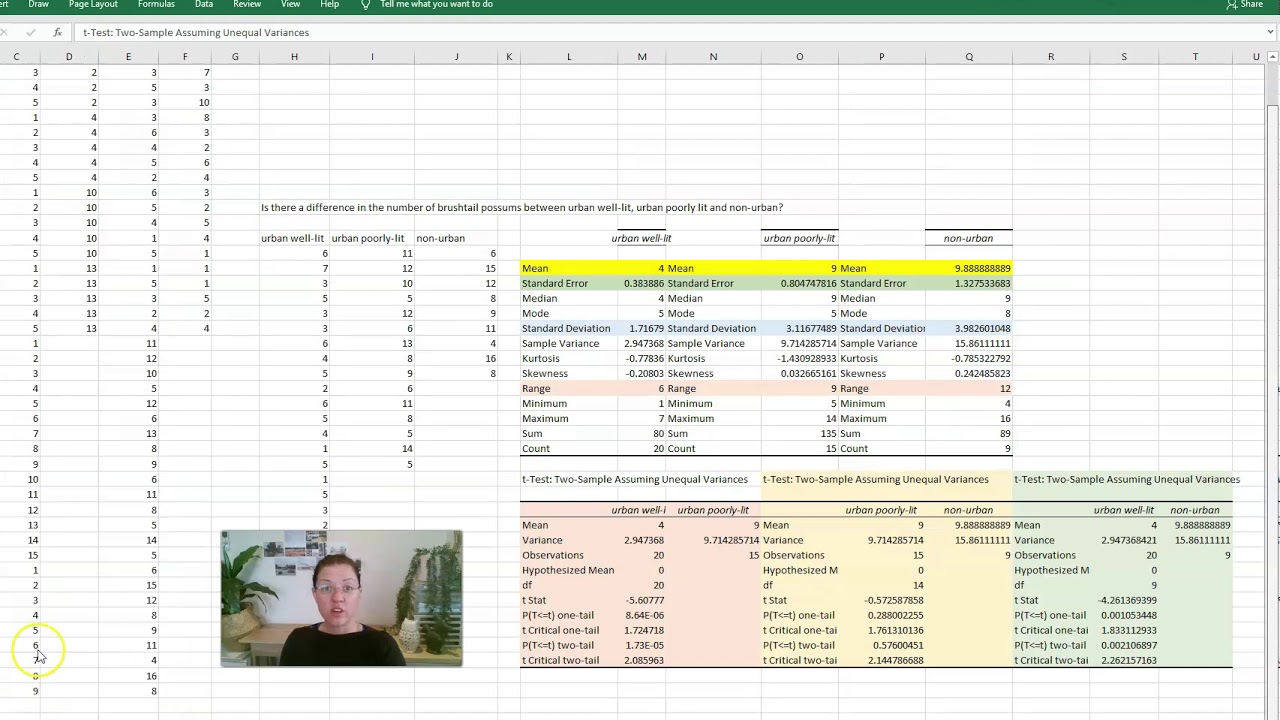Select the non-urban header in column J
1280x720 pixels.
(x=441, y=238)
